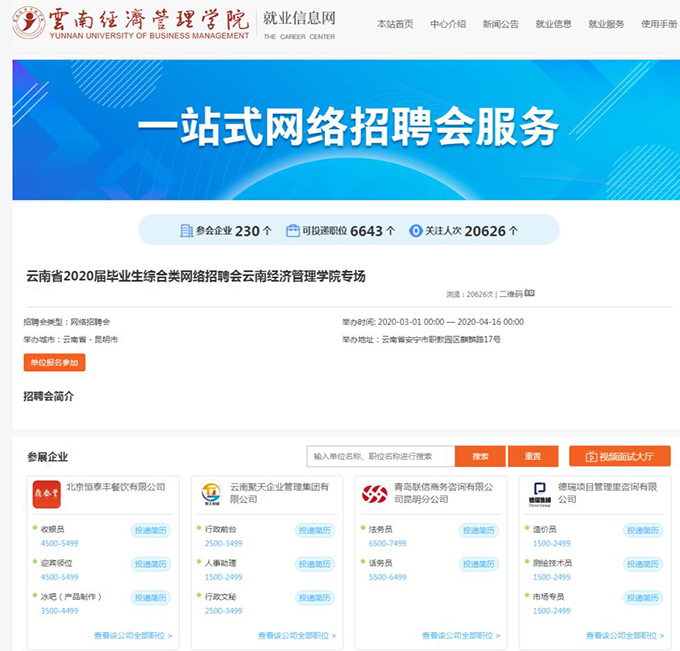Image resolution: width=680 pixels, height=651 pixels.
Task: Open the 使用手册 navigation item
Action: [659, 24]
